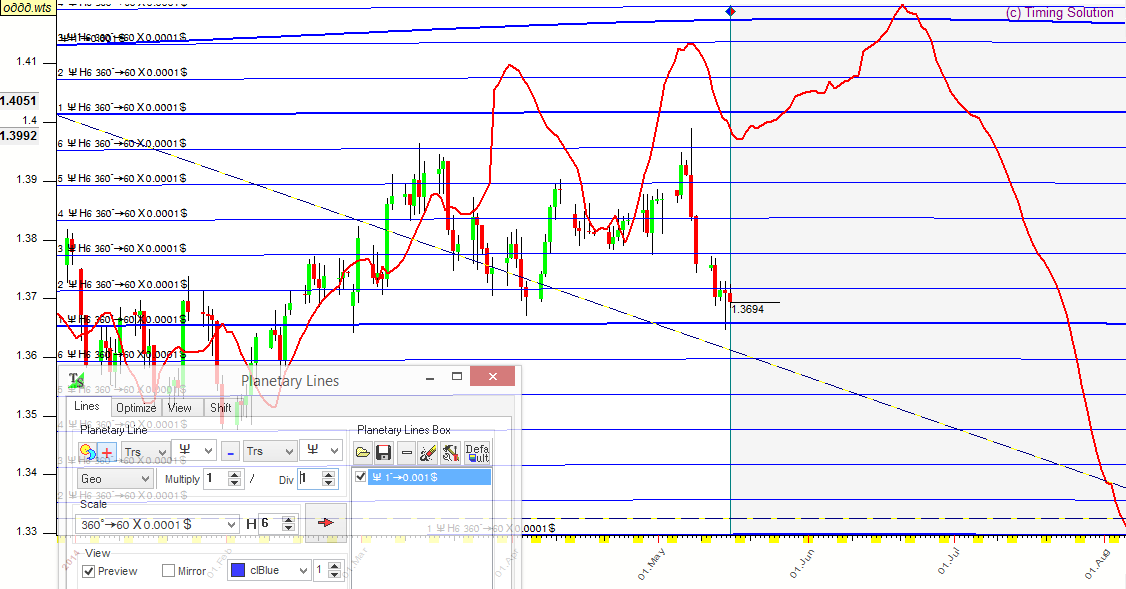Screen dimensions: 1126x589
Task: Save planetary lines using the floppy disk icon
Action: click(x=383, y=453)
